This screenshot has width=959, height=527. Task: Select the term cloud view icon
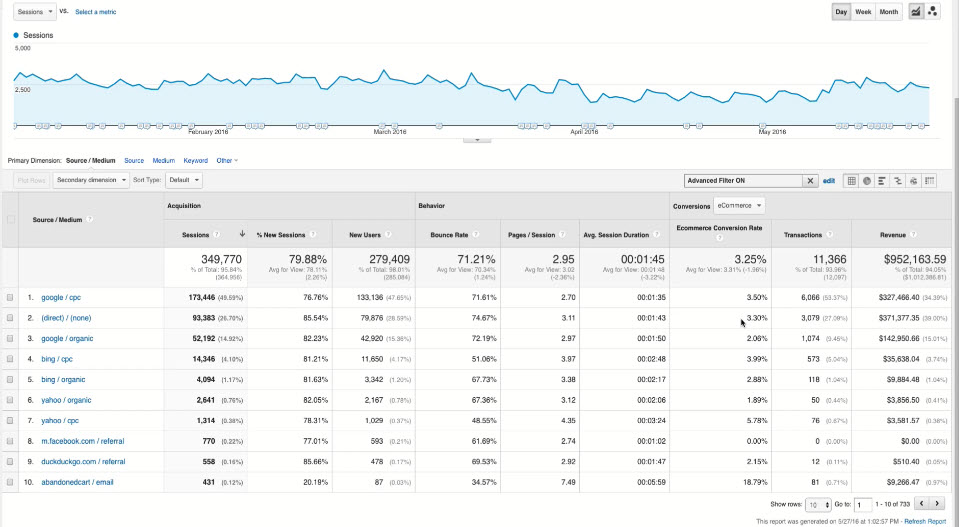click(914, 181)
